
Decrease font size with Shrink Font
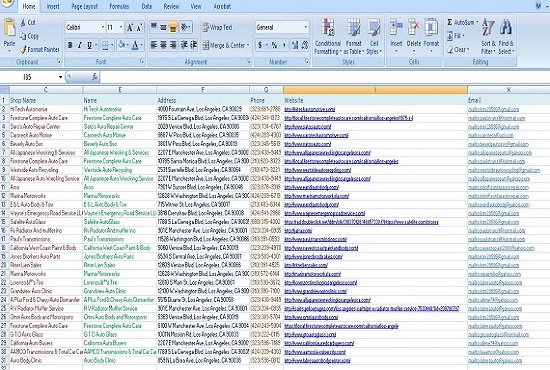(x=139, y=27)
